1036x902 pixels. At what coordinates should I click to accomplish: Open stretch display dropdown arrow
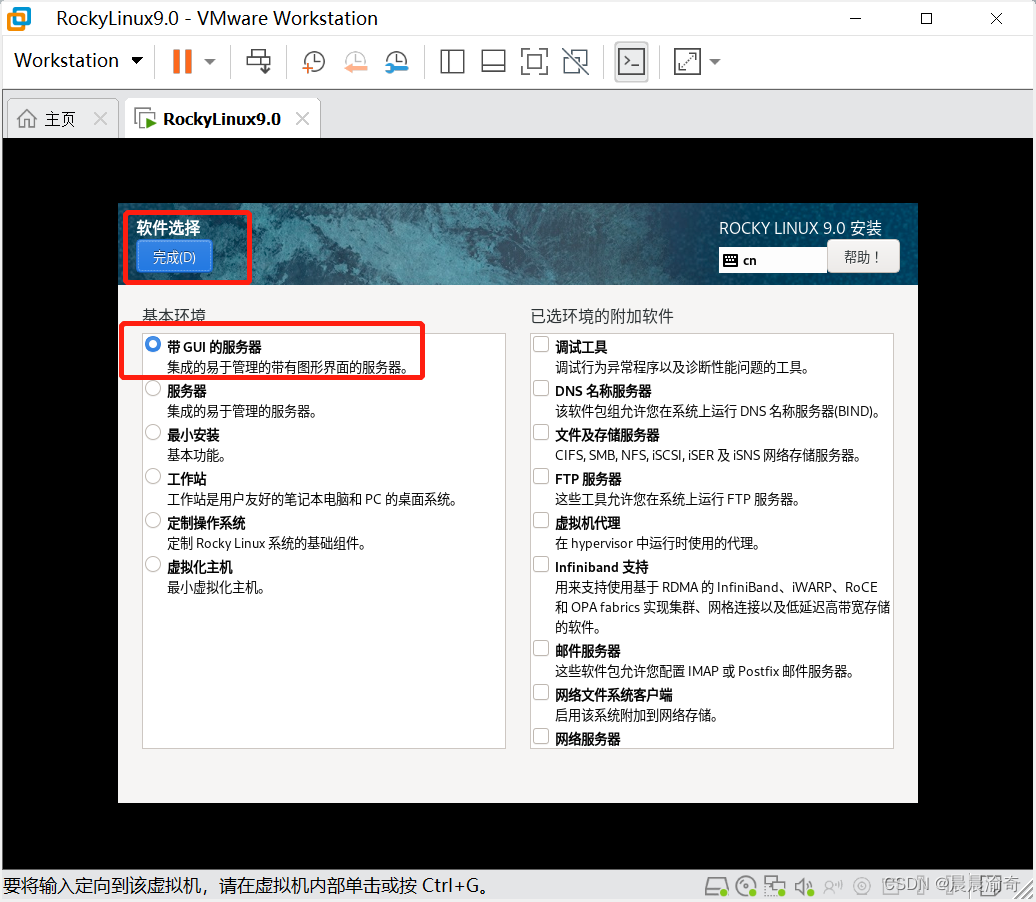(714, 62)
